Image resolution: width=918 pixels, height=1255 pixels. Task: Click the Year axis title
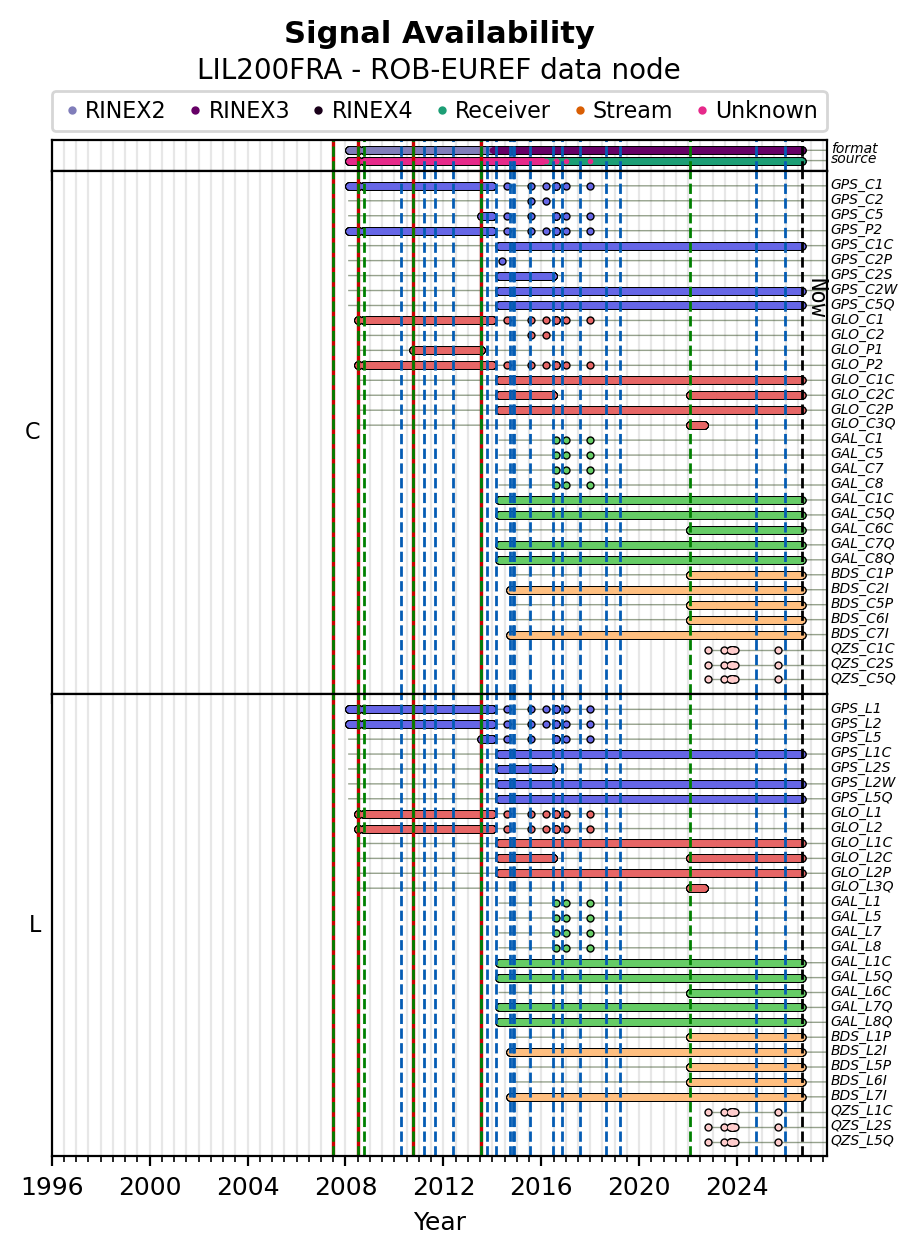(x=439, y=1222)
